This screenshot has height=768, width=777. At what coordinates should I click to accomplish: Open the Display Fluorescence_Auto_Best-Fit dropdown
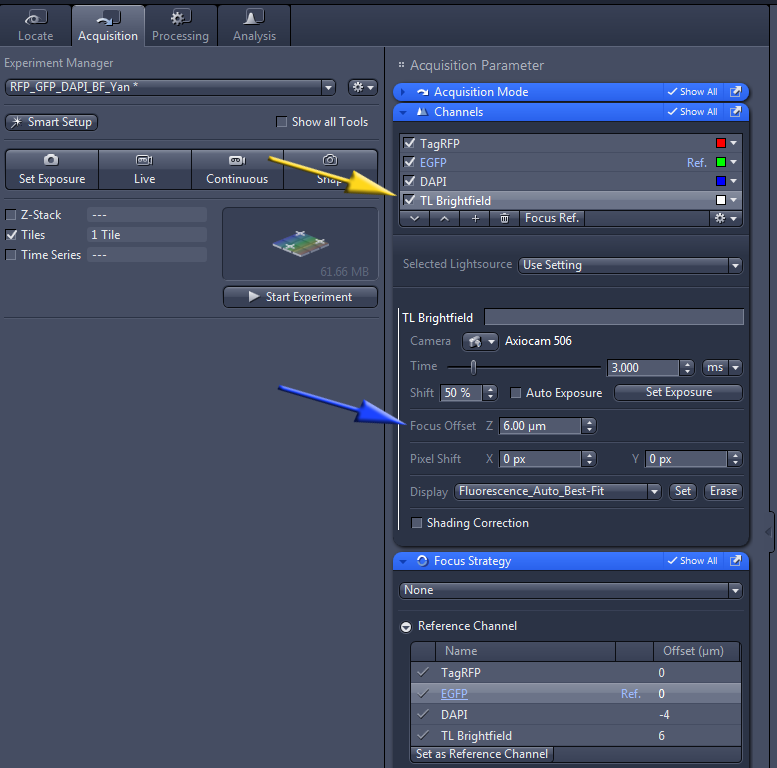coord(557,491)
